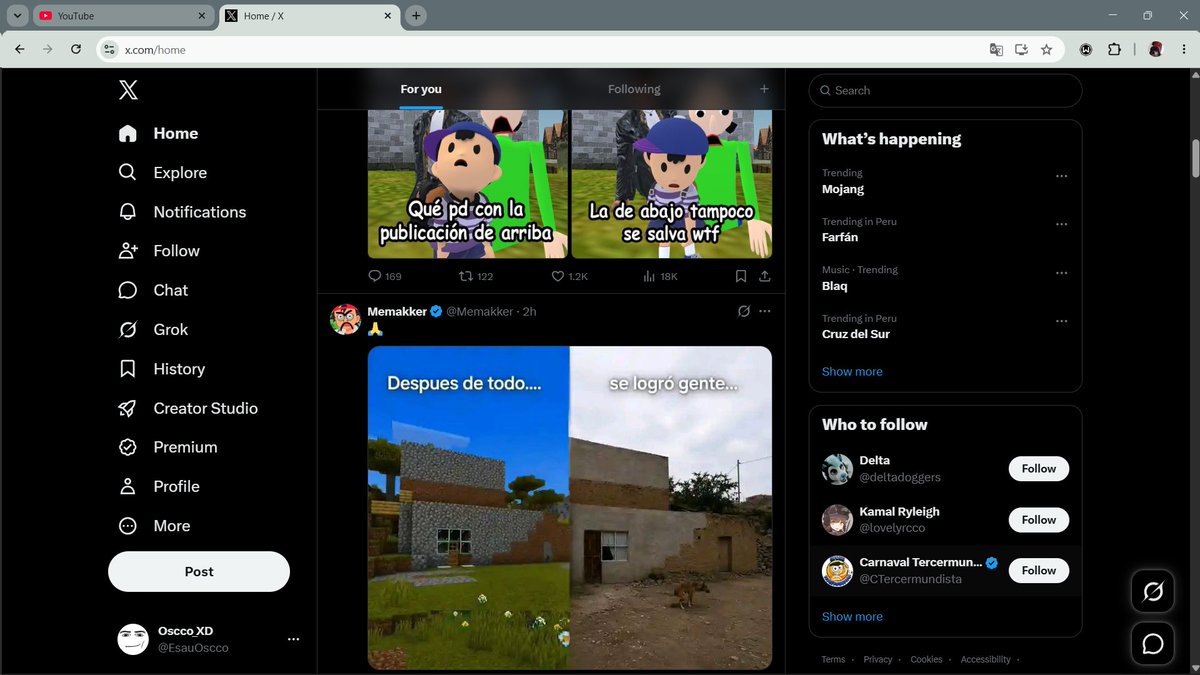Open the more options on Memakker post

(765, 311)
